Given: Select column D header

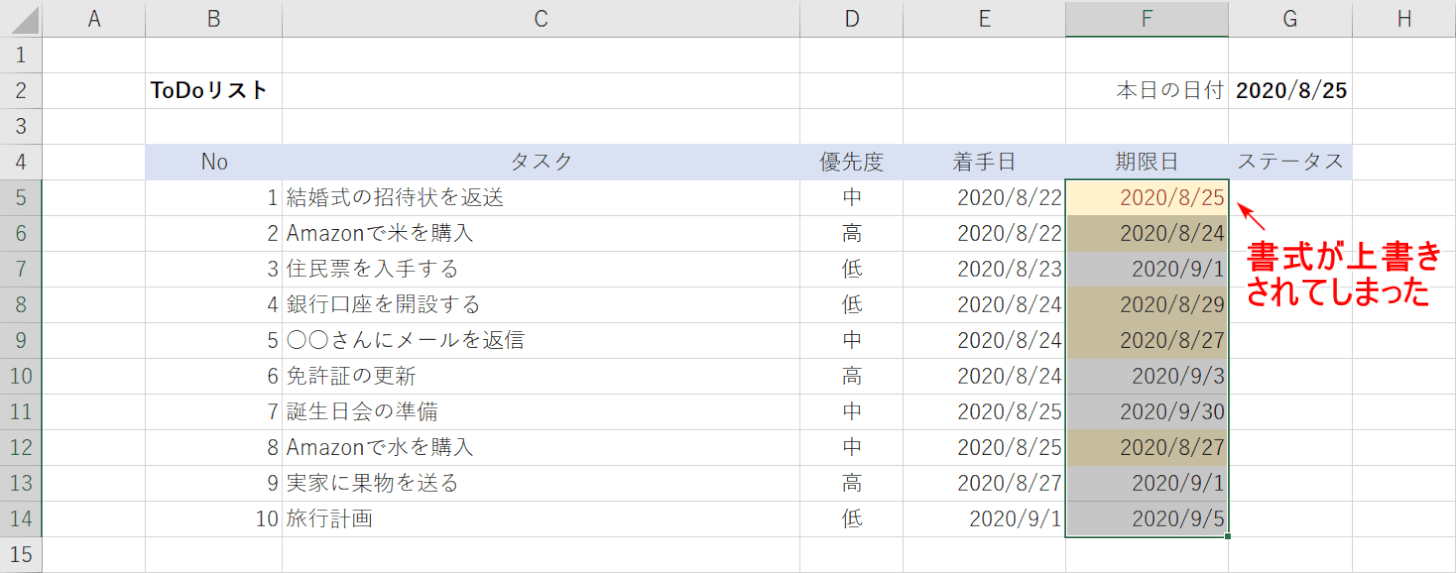Looking at the screenshot, I should pyautogui.click(x=852, y=18).
